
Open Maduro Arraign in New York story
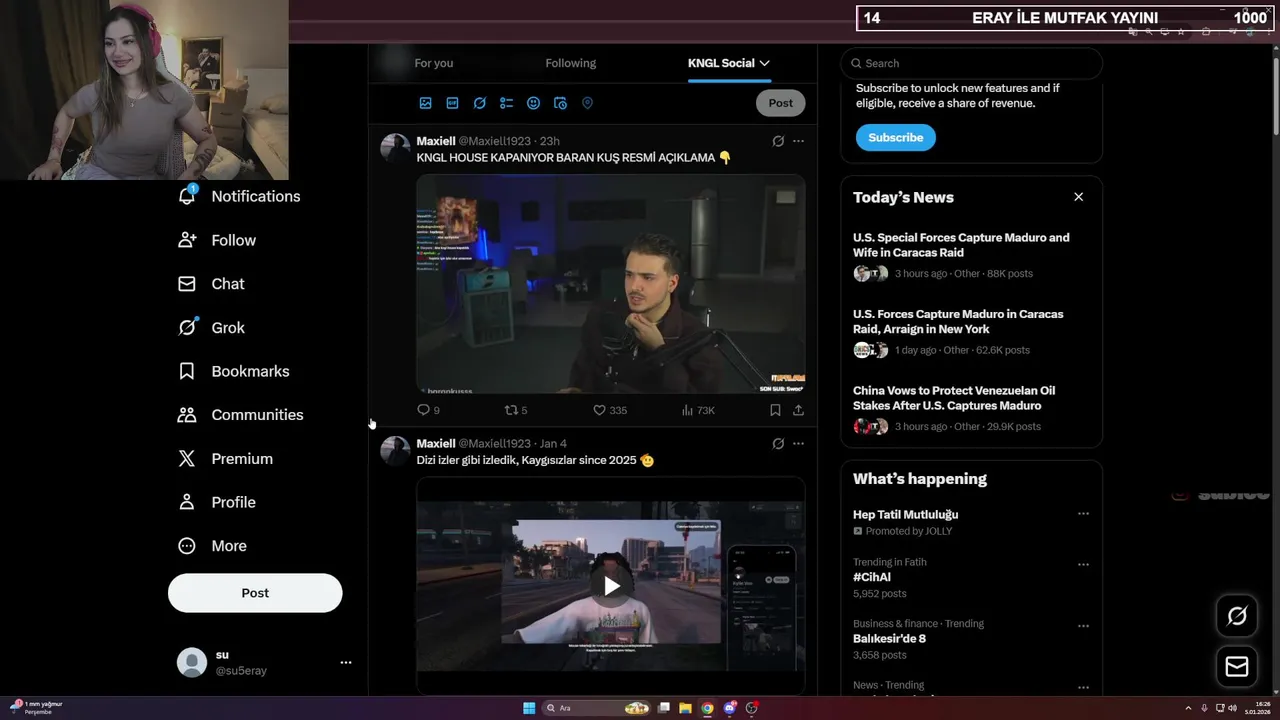click(x=958, y=321)
